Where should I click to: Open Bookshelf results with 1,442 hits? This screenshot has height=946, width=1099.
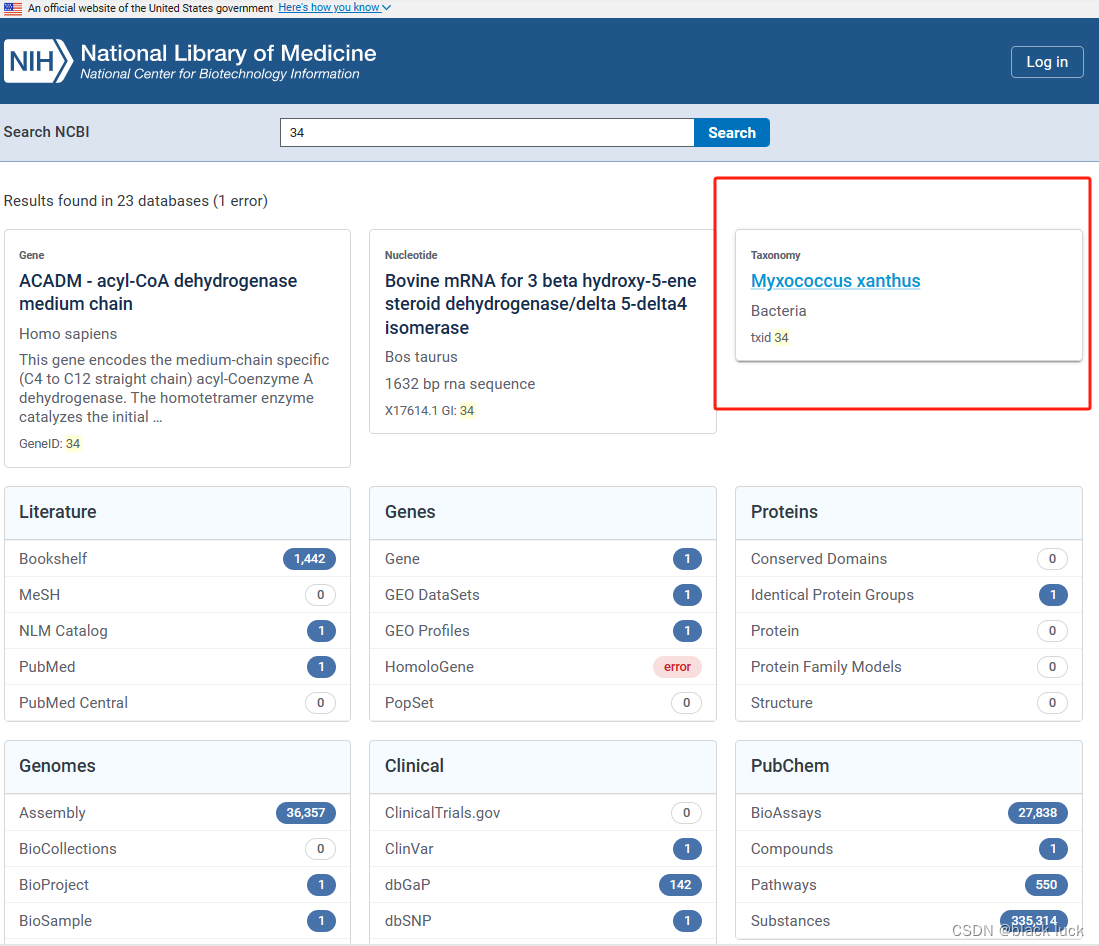[177, 558]
